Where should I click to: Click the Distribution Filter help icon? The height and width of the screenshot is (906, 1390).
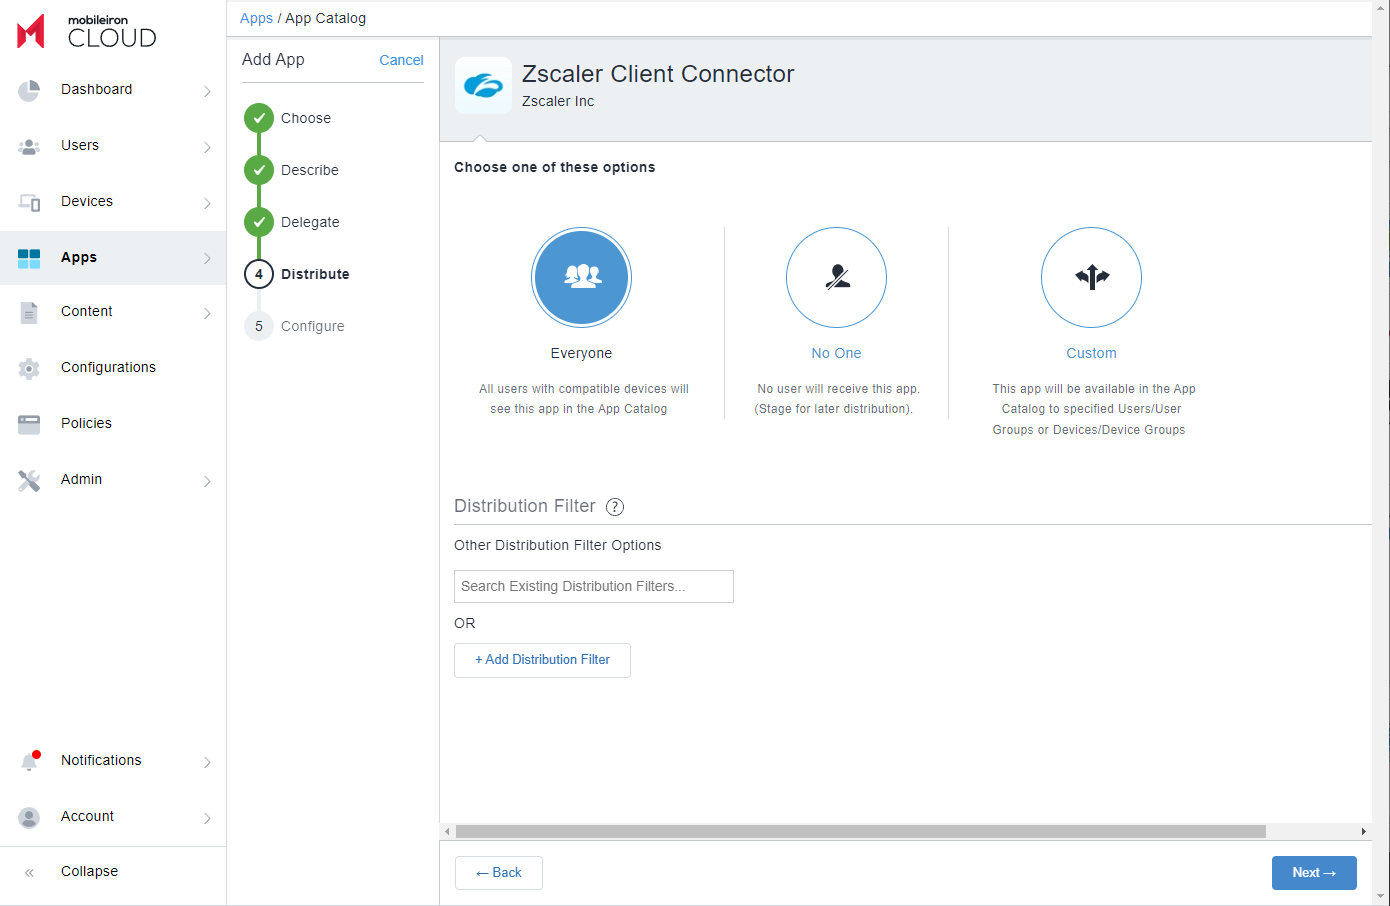615,507
